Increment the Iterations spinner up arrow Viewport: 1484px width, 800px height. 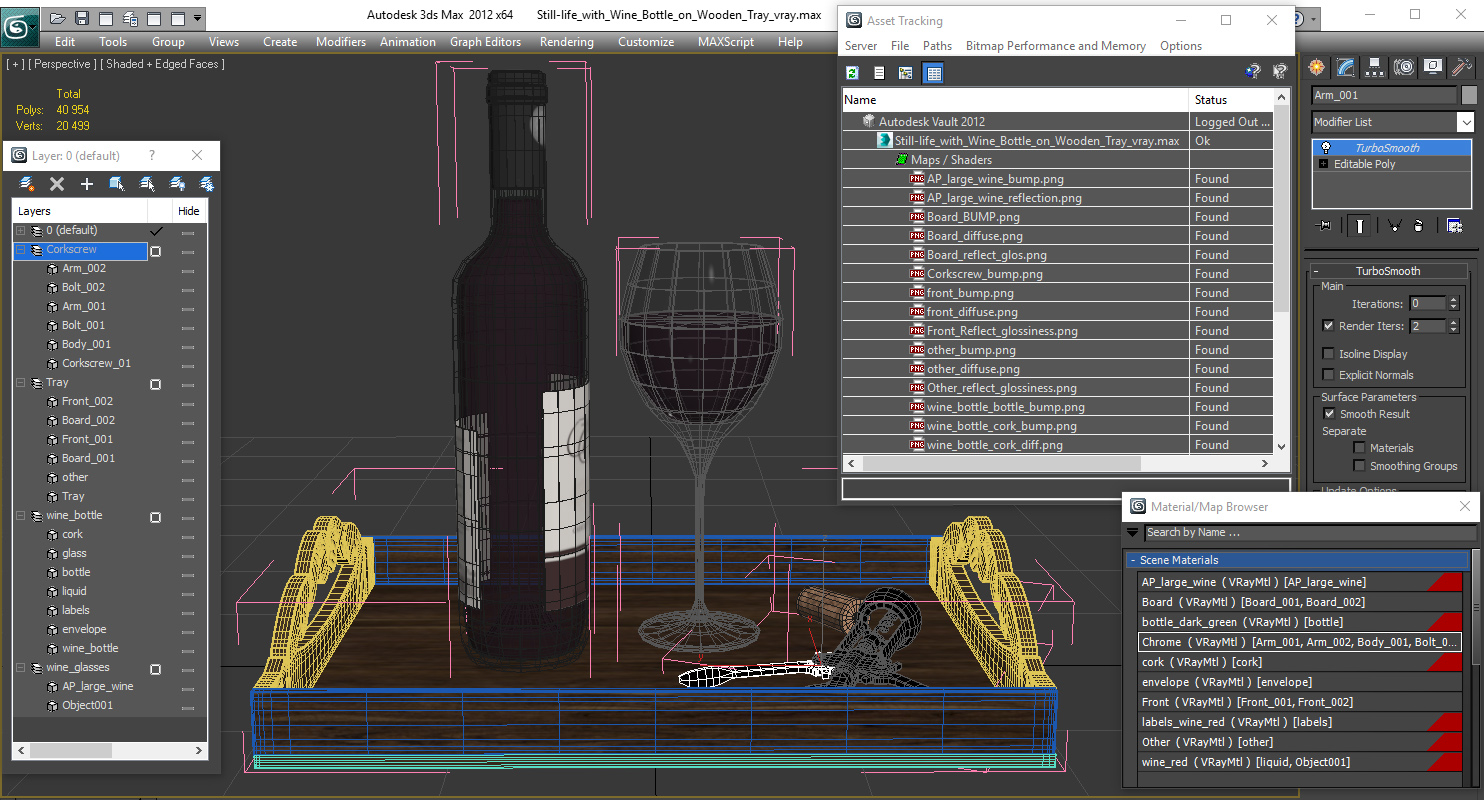pos(1453,300)
